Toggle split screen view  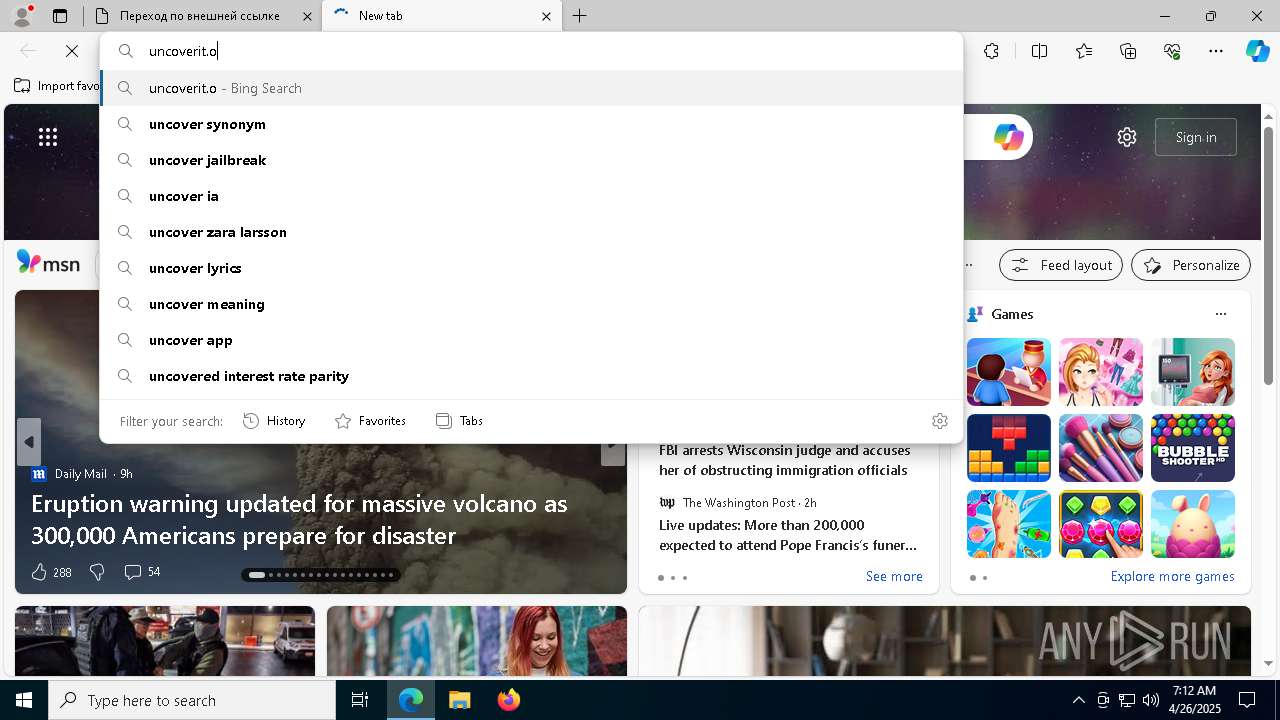[1039, 51]
